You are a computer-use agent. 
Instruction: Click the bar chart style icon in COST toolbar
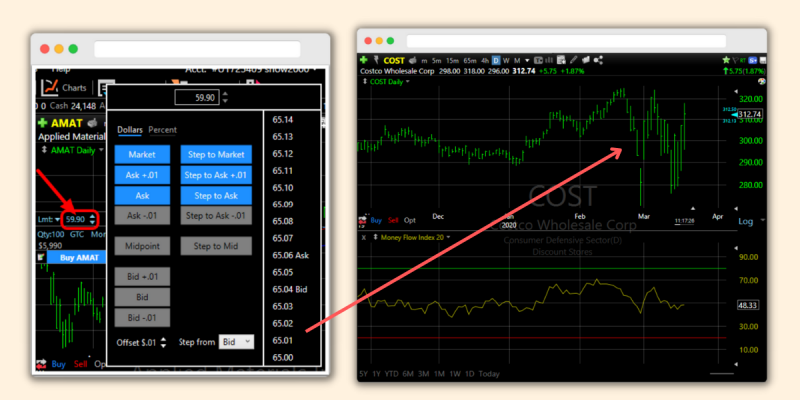pyautogui.click(x=549, y=60)
